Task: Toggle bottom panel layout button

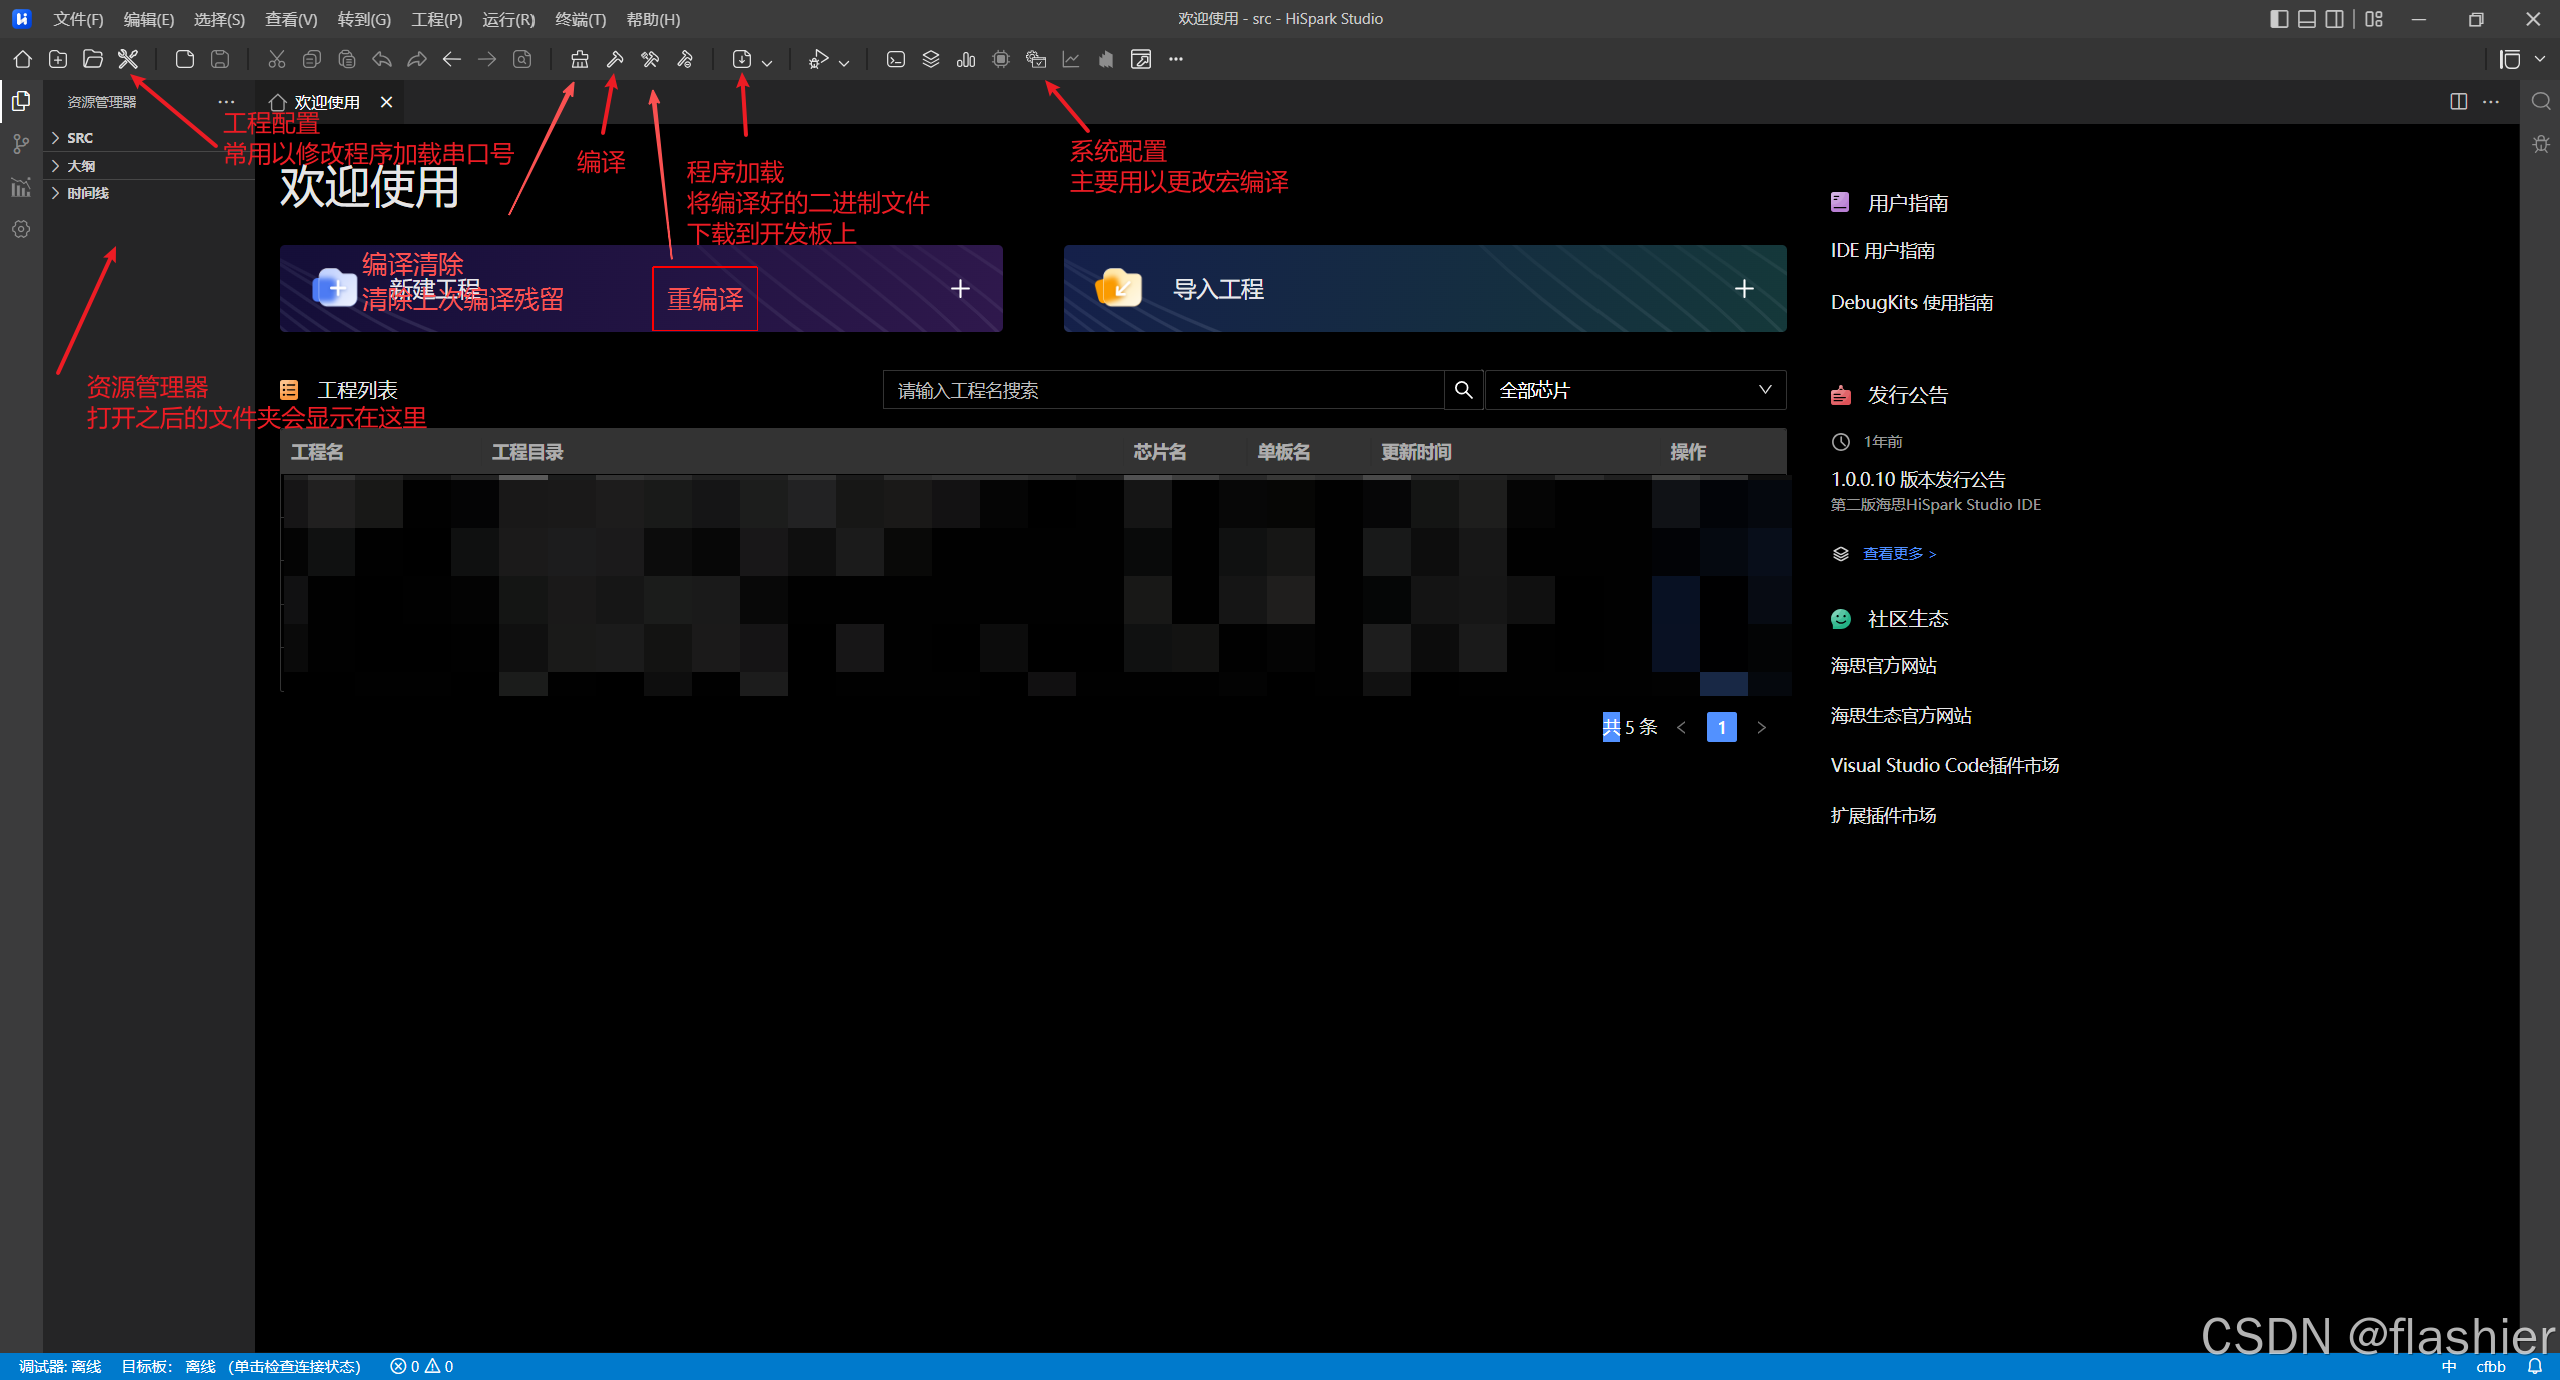Action: click(x=2307, y=19)
